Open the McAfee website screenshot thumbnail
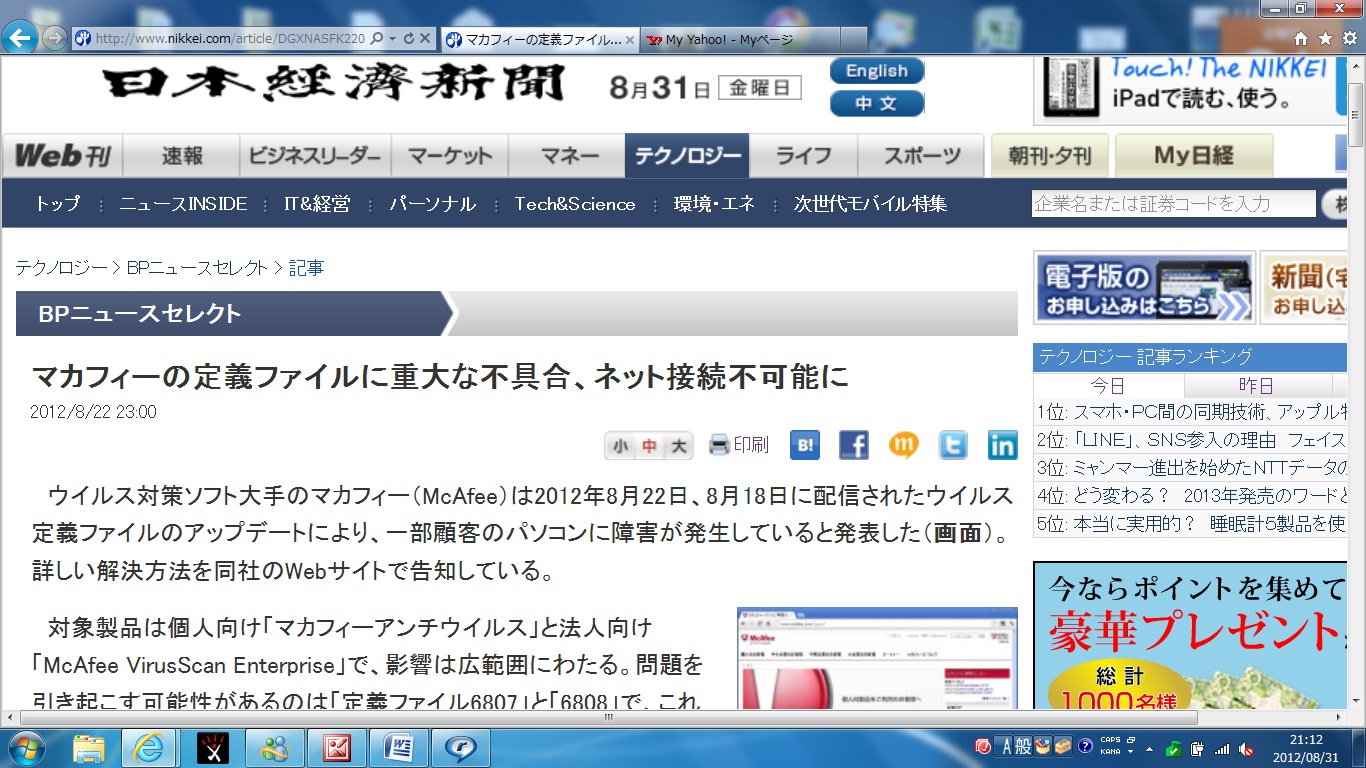 (877, 657)
